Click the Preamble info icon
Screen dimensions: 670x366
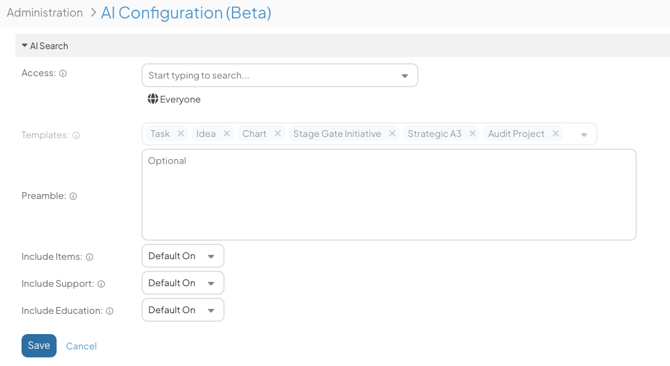[x=73, y=196]
